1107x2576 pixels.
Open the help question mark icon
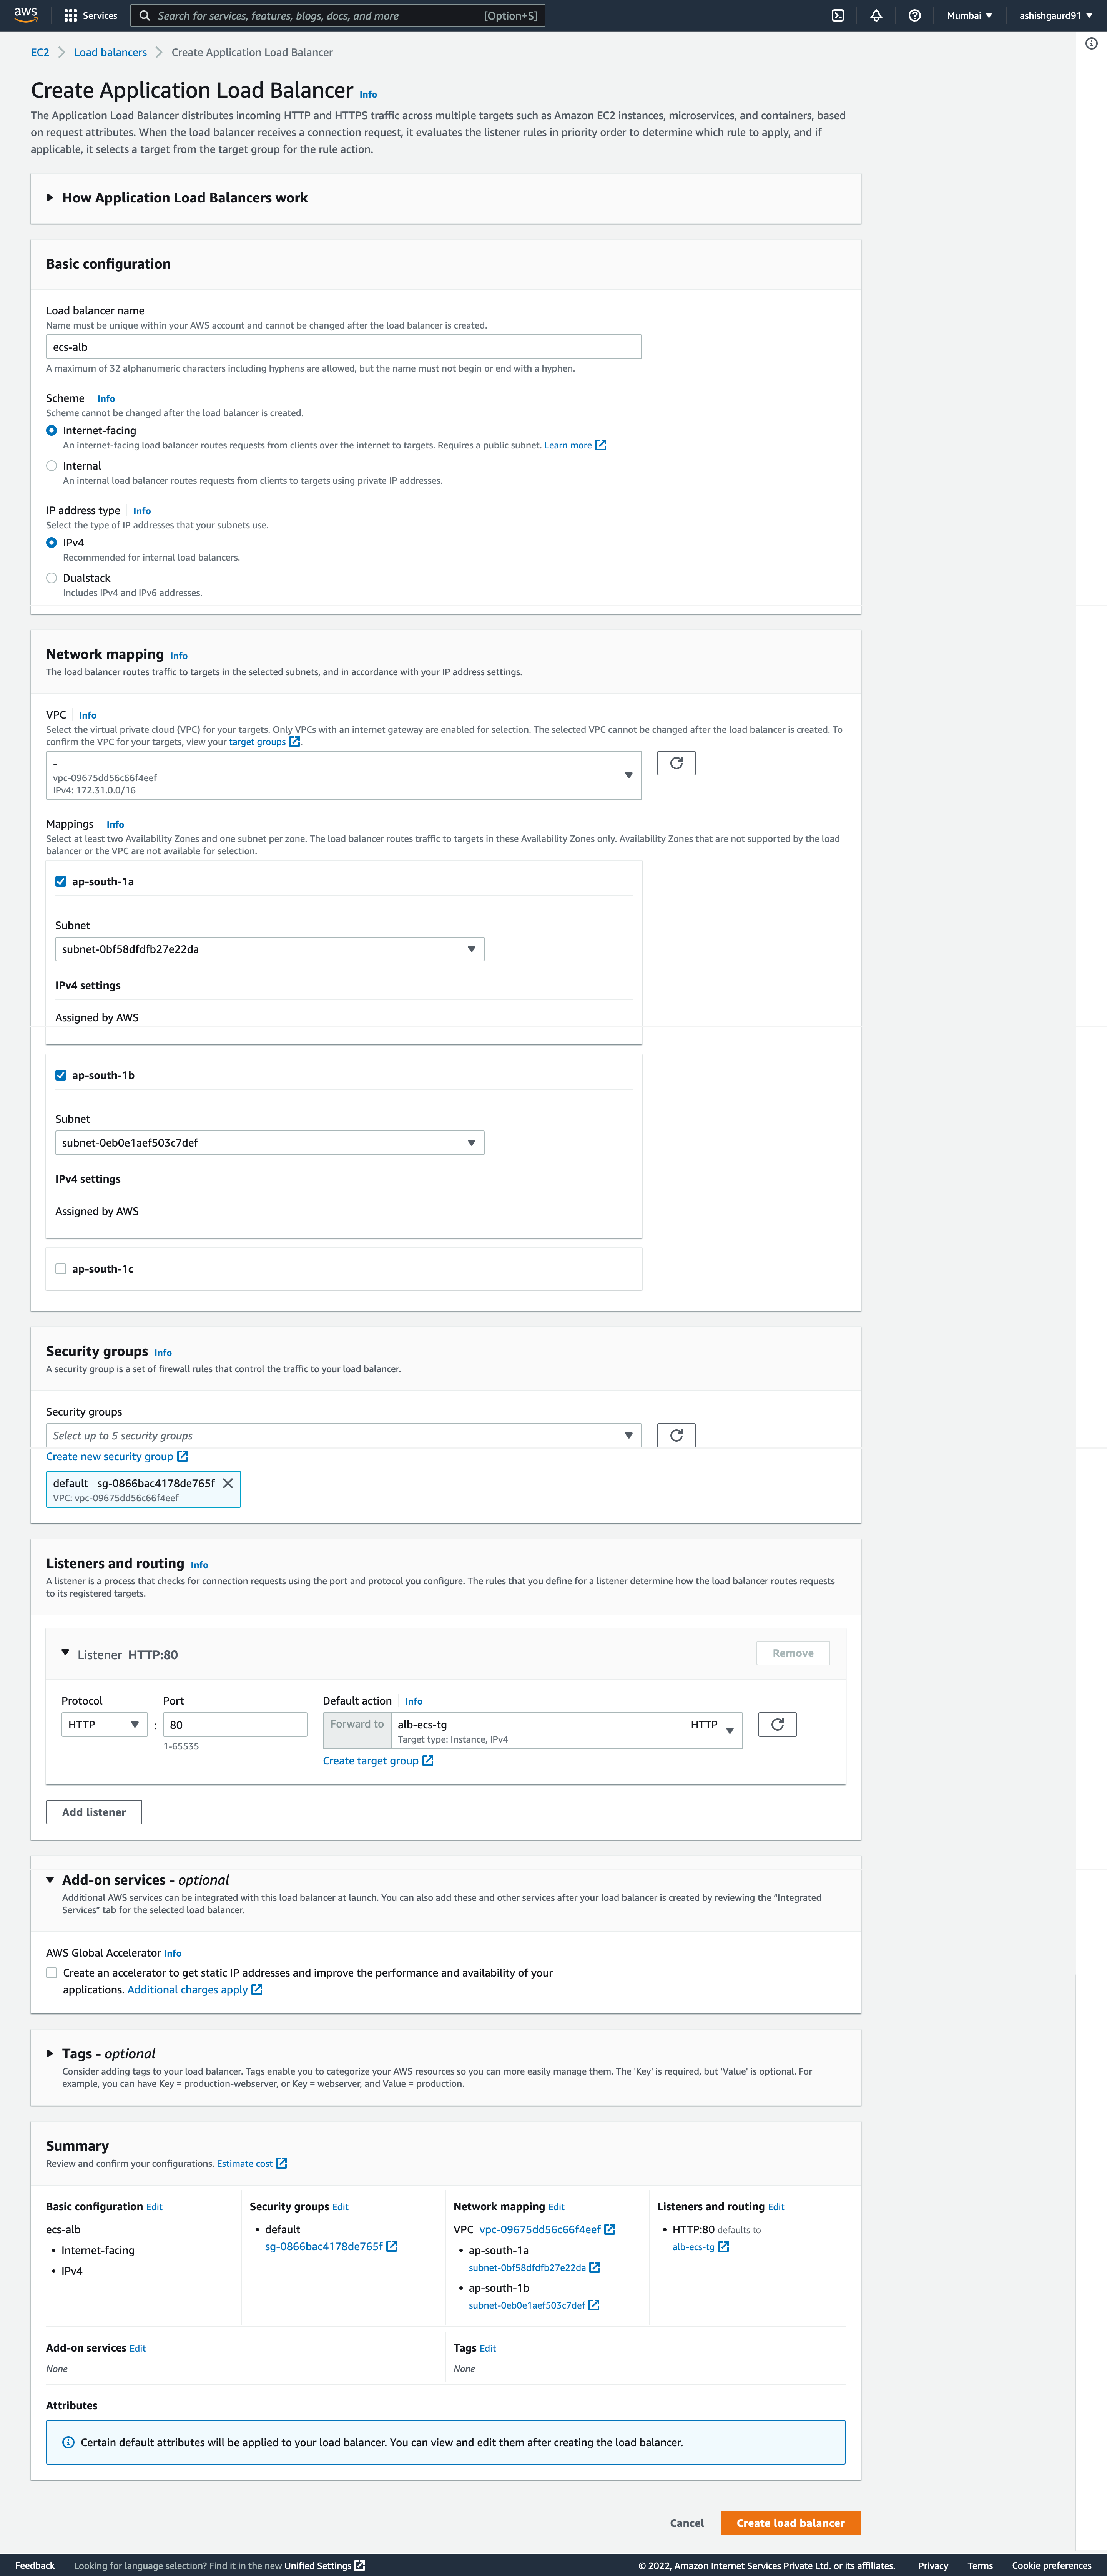click(914, 15)
